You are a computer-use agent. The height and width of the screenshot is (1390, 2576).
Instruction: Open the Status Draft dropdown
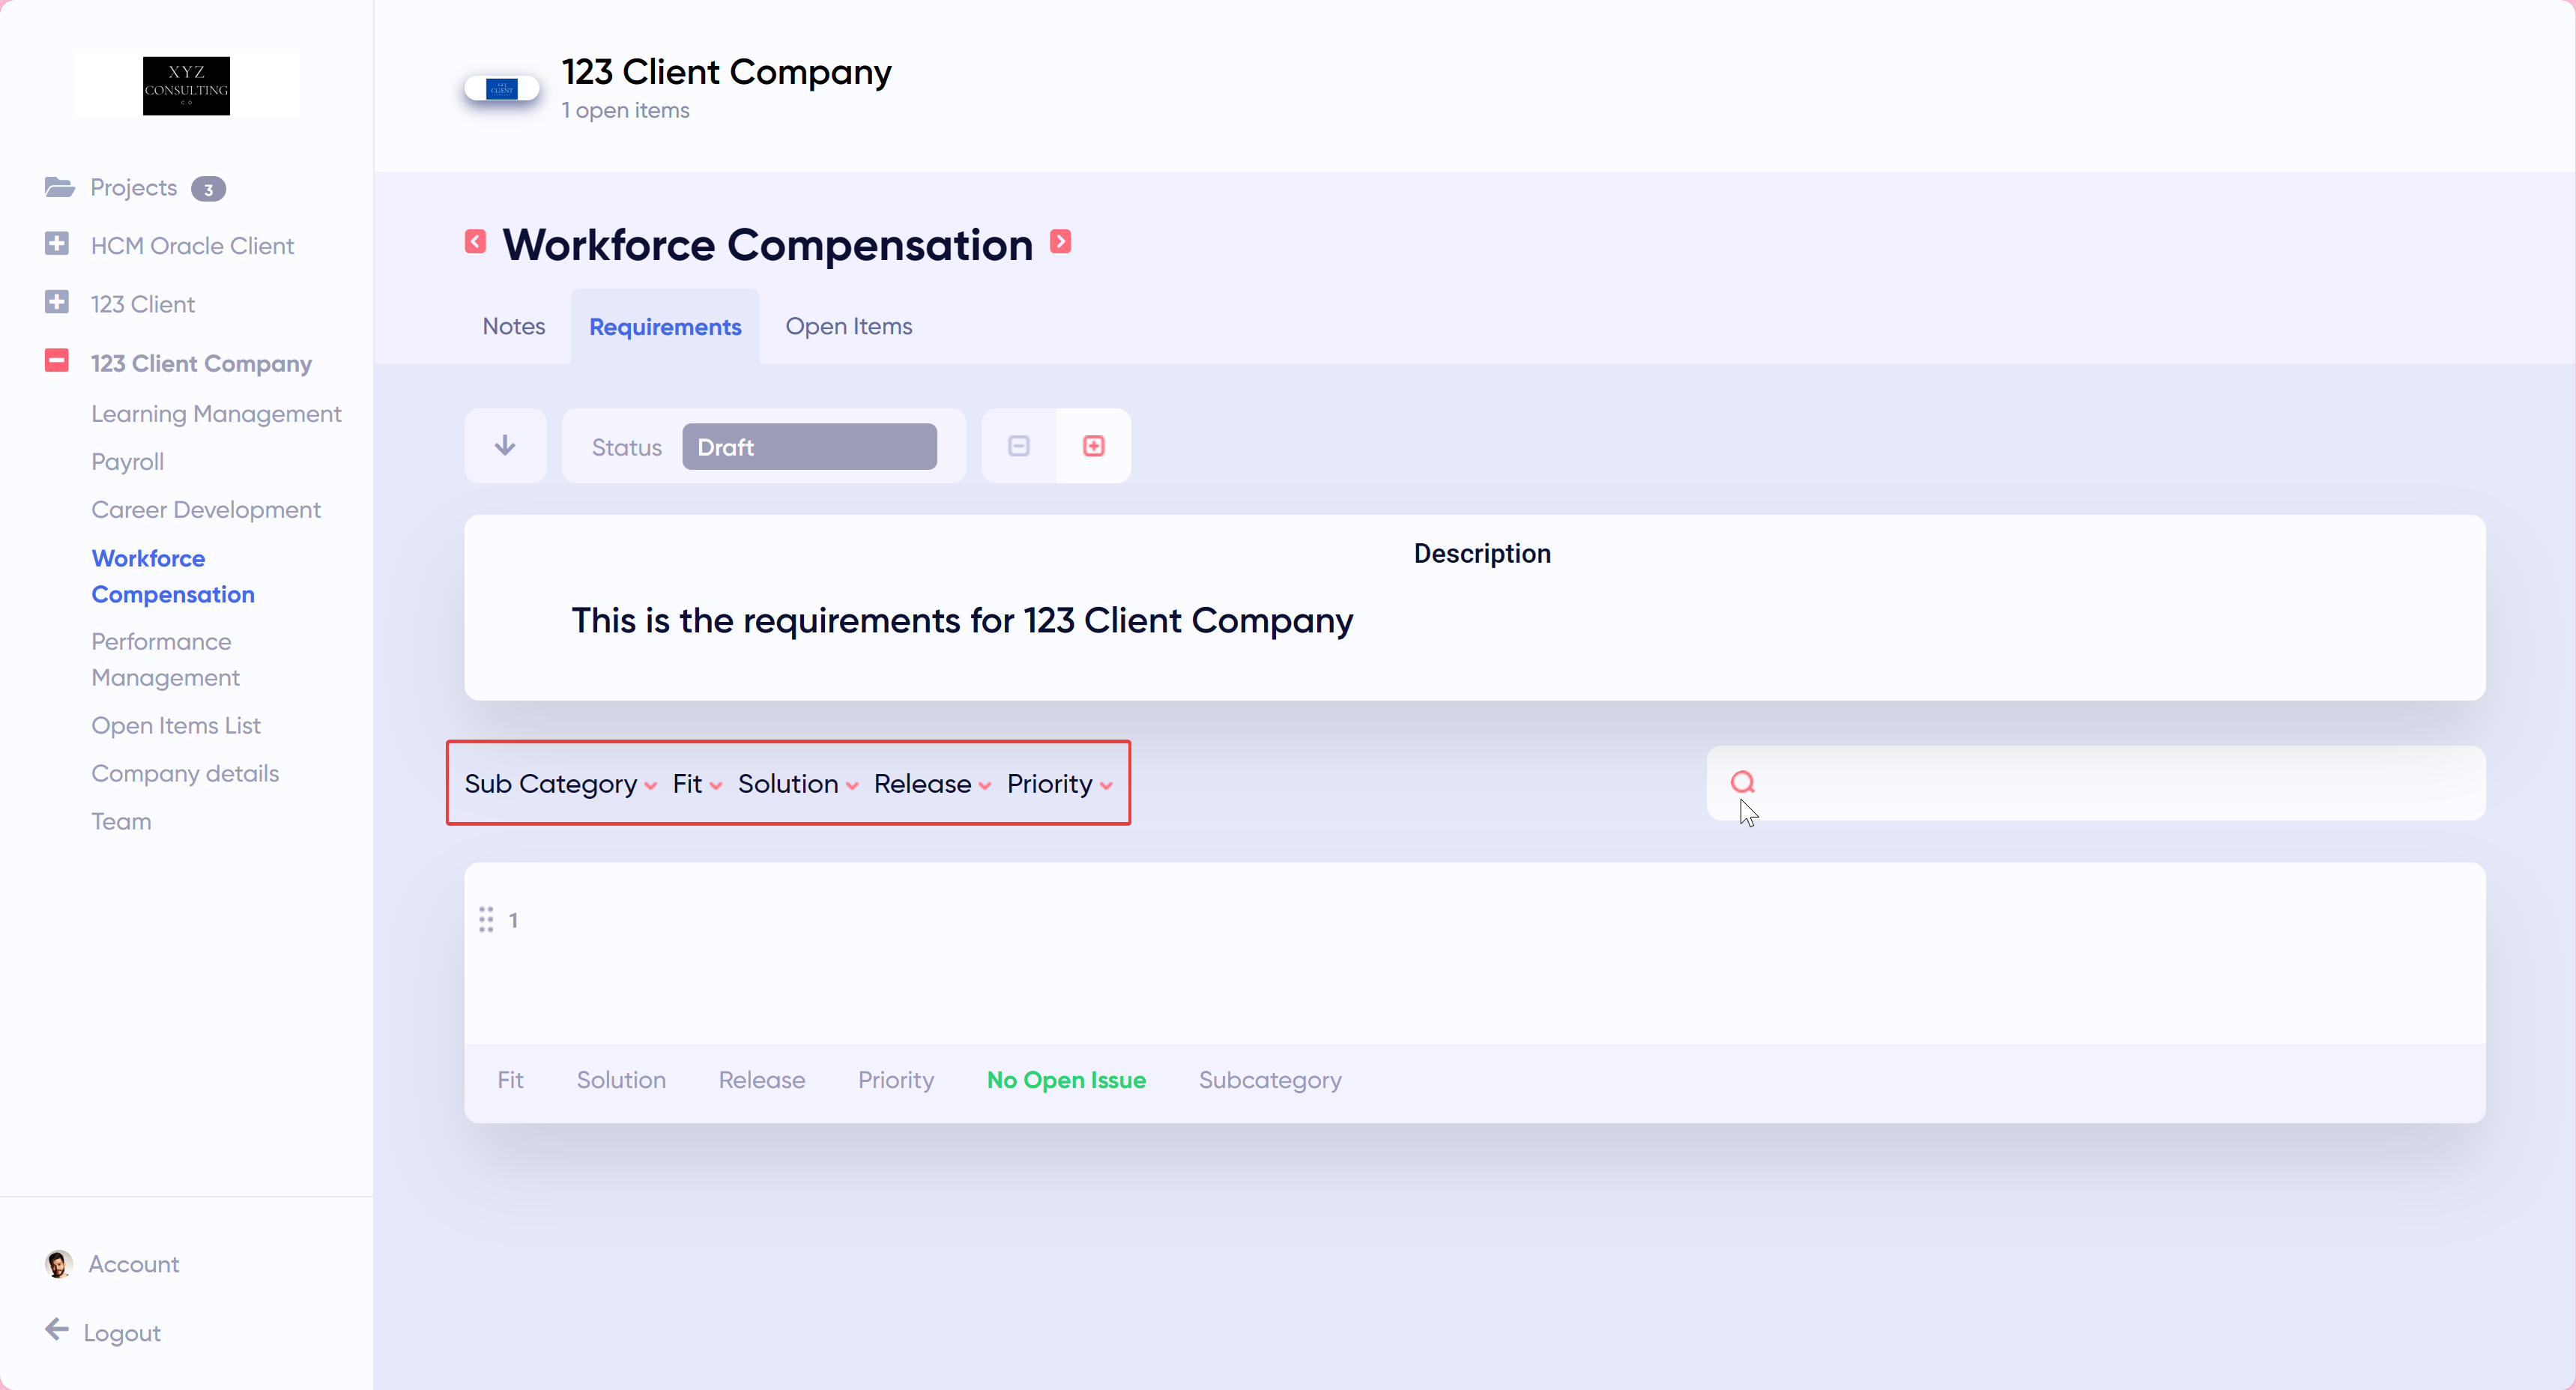point(809,447)
